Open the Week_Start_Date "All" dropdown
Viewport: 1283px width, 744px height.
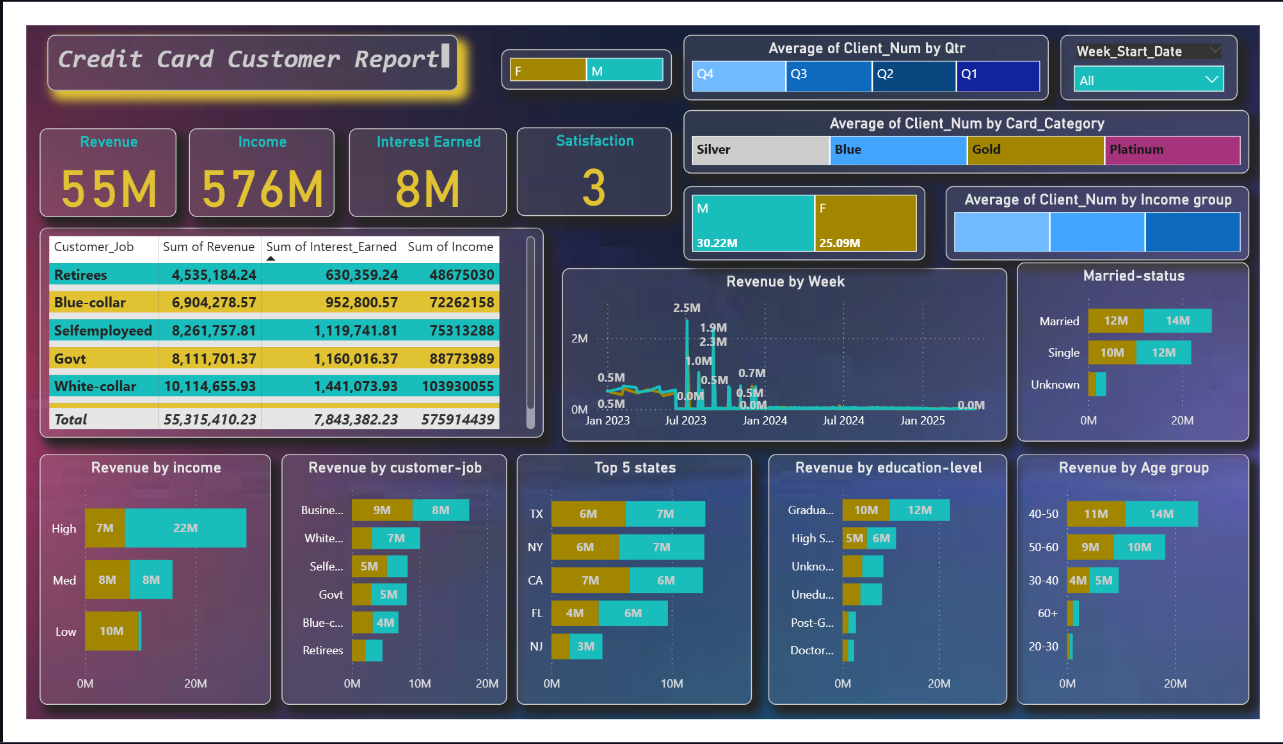(x=1149, y=80)
